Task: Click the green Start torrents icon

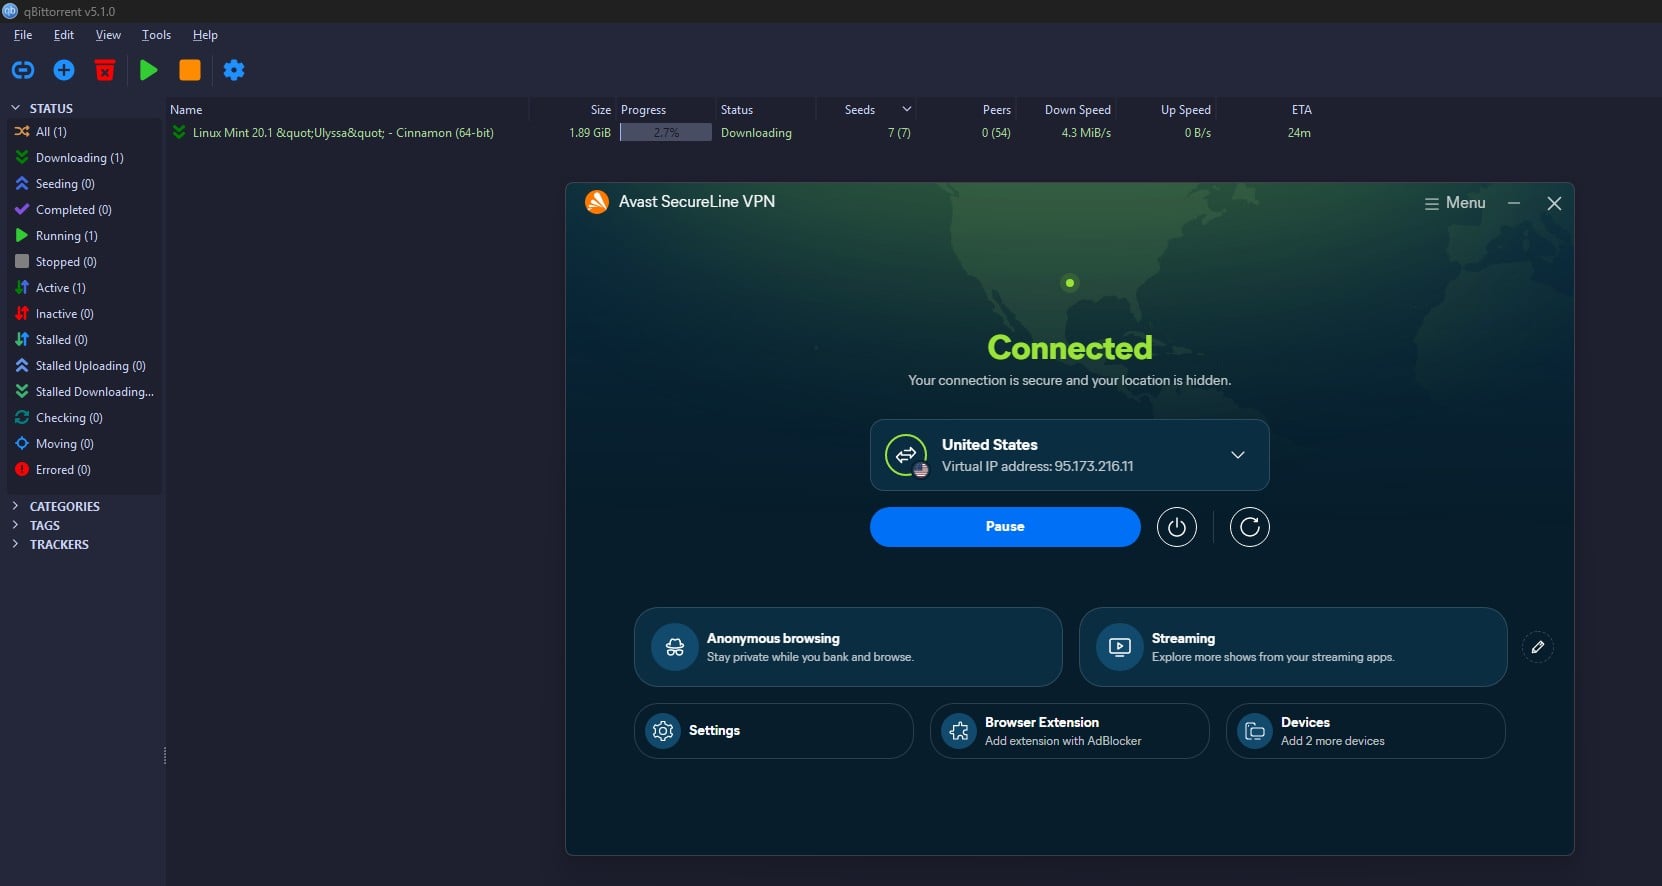Action: point(149,70)
